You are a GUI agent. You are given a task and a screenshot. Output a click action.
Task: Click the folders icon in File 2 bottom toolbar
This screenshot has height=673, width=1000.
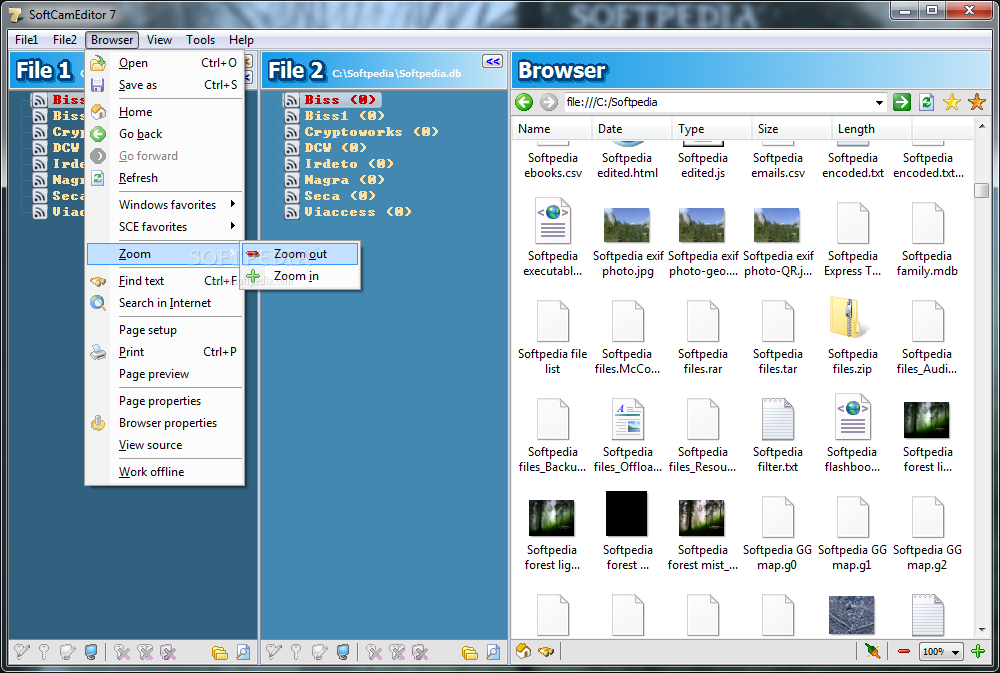click(470, 652)
